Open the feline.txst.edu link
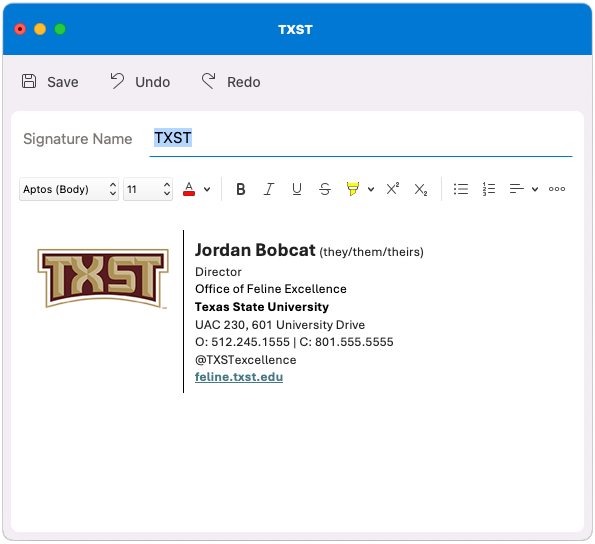595x544 pixels. pos(239,377)
